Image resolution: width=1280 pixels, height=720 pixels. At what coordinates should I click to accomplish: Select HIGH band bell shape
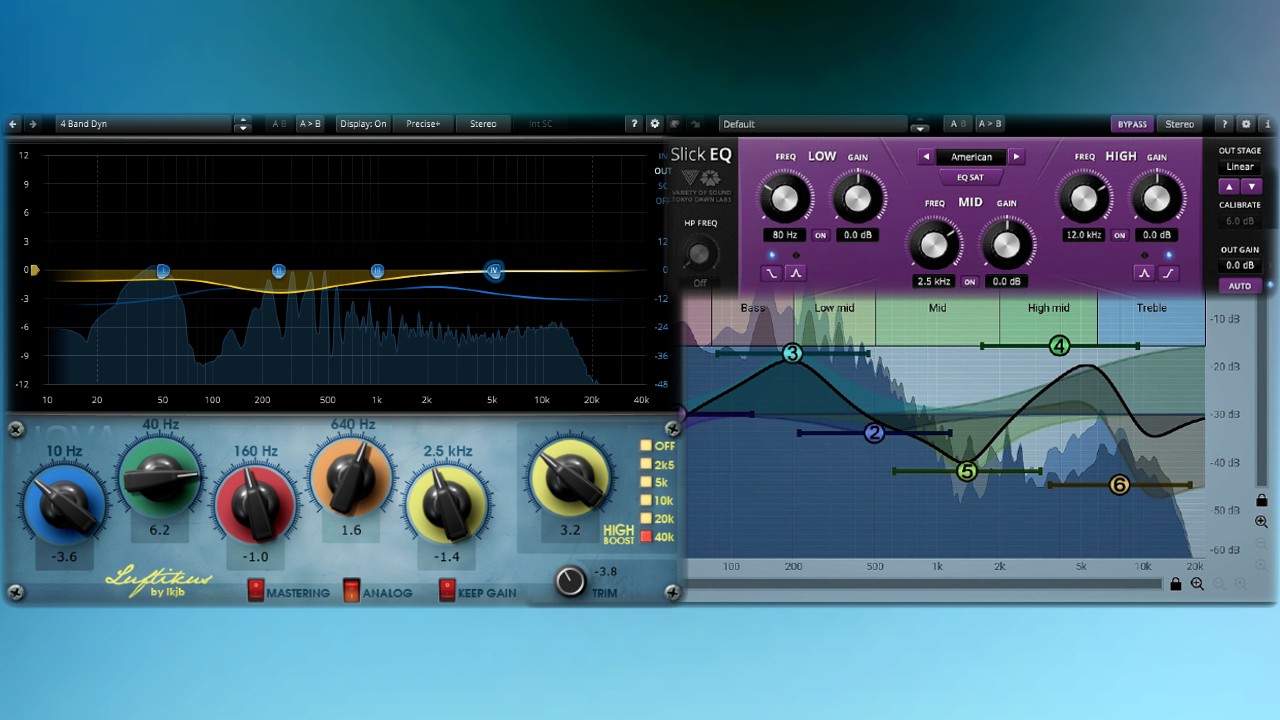coord(1144,273)
